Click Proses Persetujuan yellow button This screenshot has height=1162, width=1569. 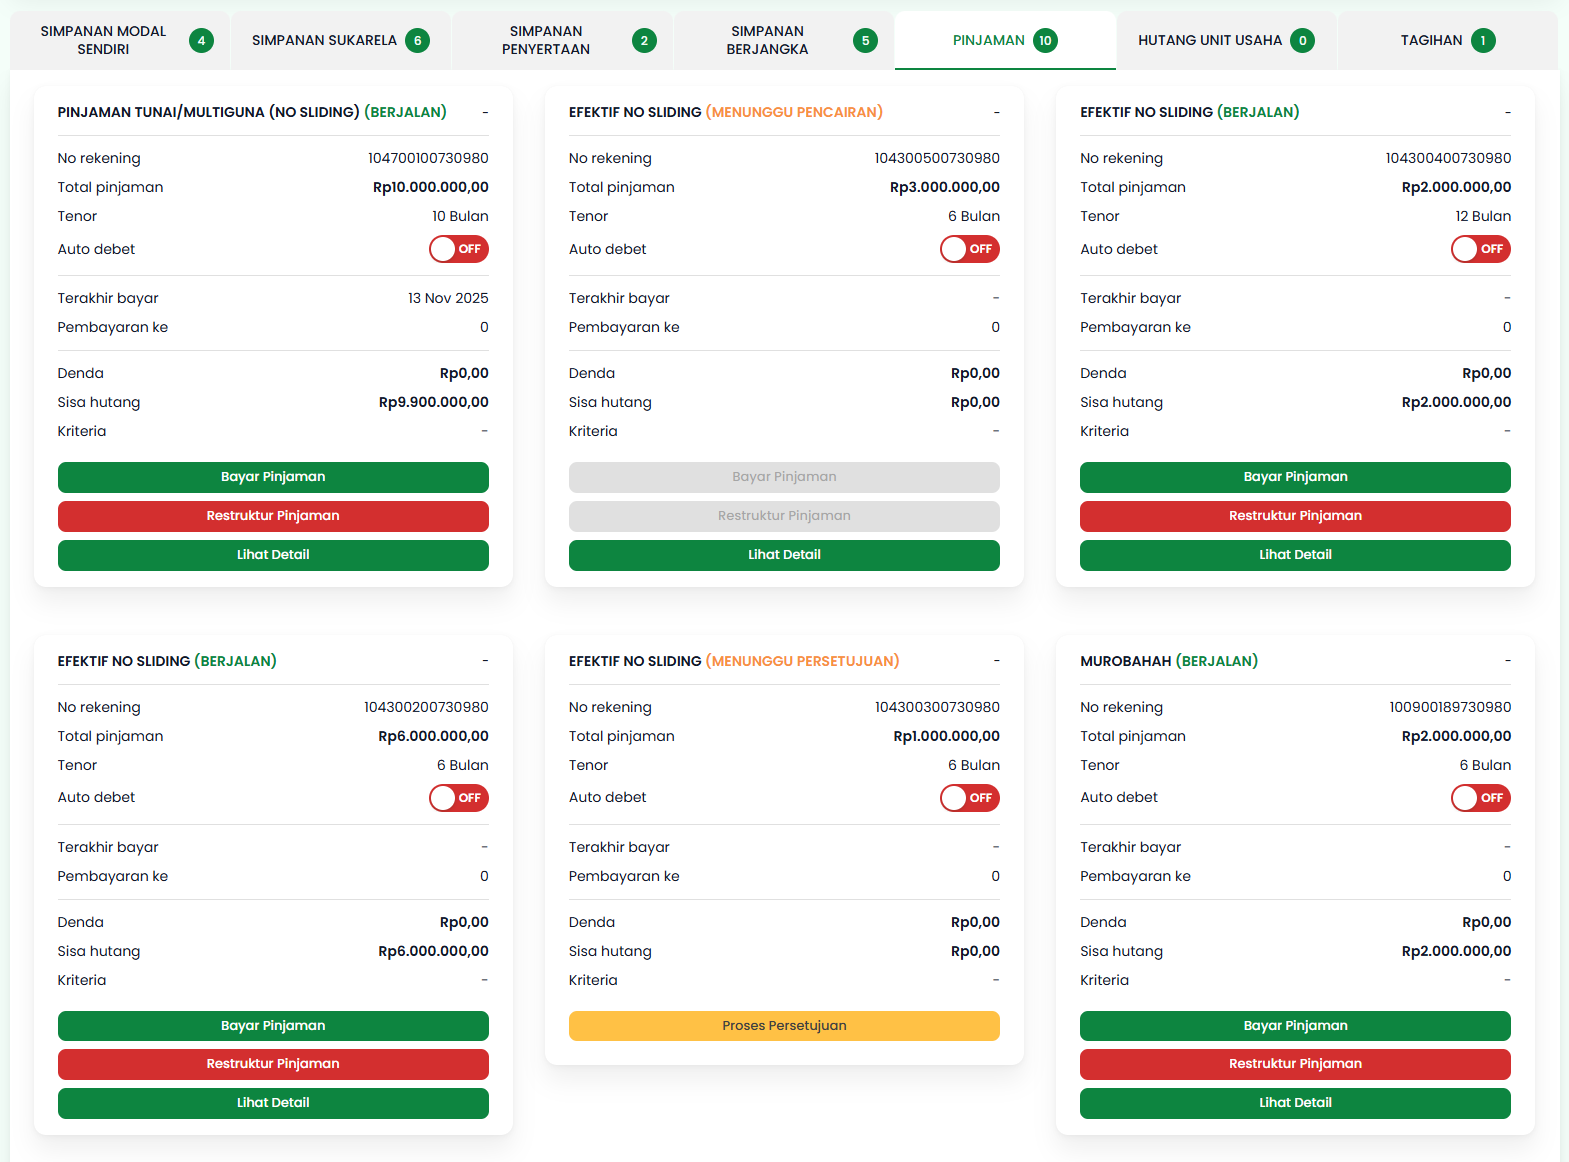click(784, 1026)
